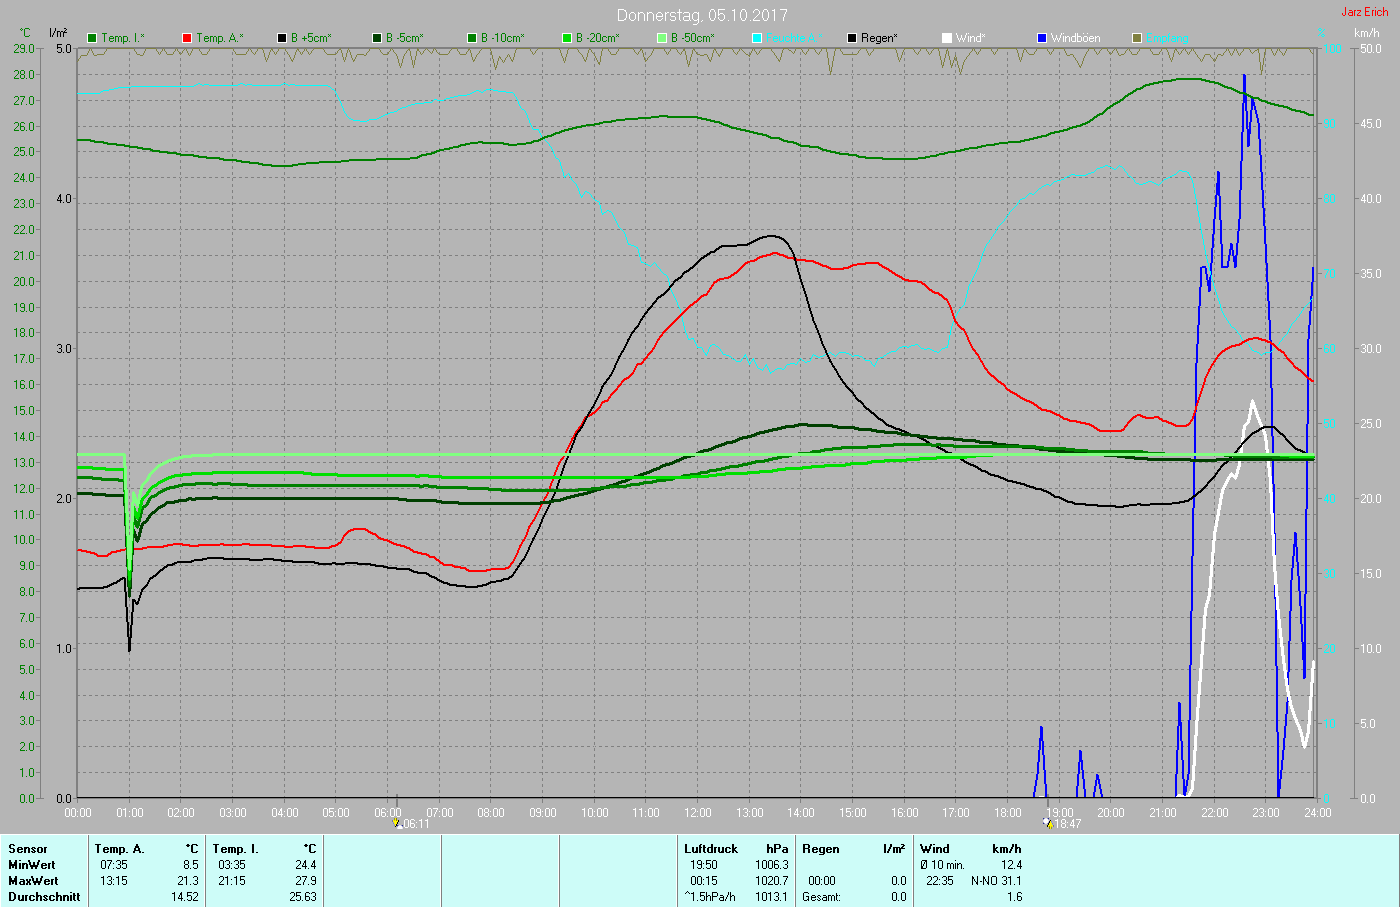Click the pressure maximum '1020.7'
This screenshot has width=1400, height=907.
[772, 881]
